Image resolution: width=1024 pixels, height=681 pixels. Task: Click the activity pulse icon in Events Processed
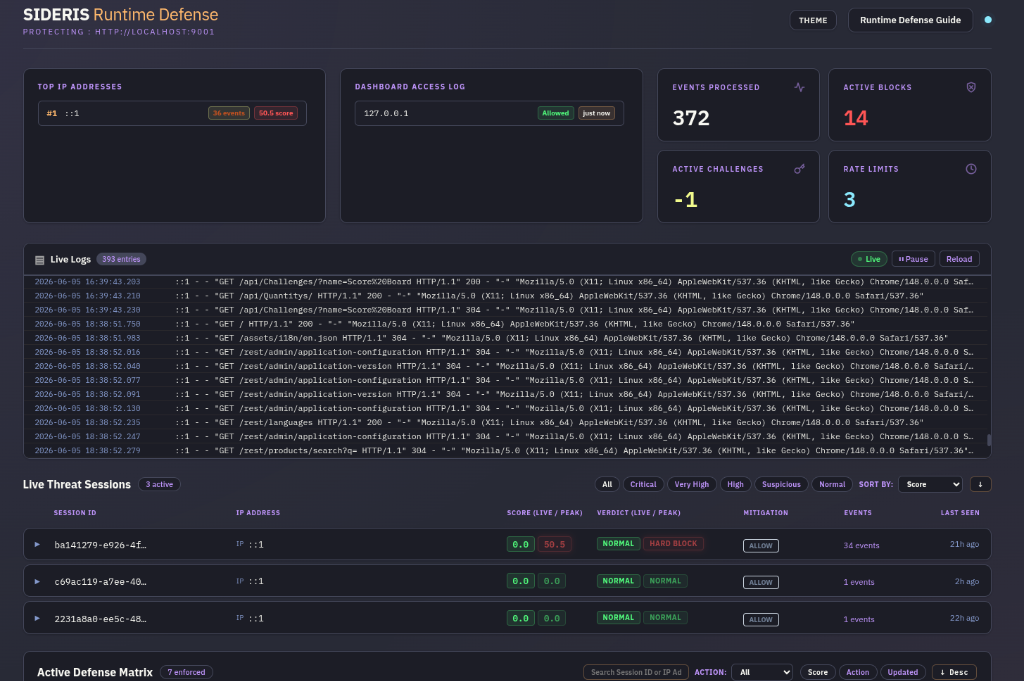[x=799, y=87]
